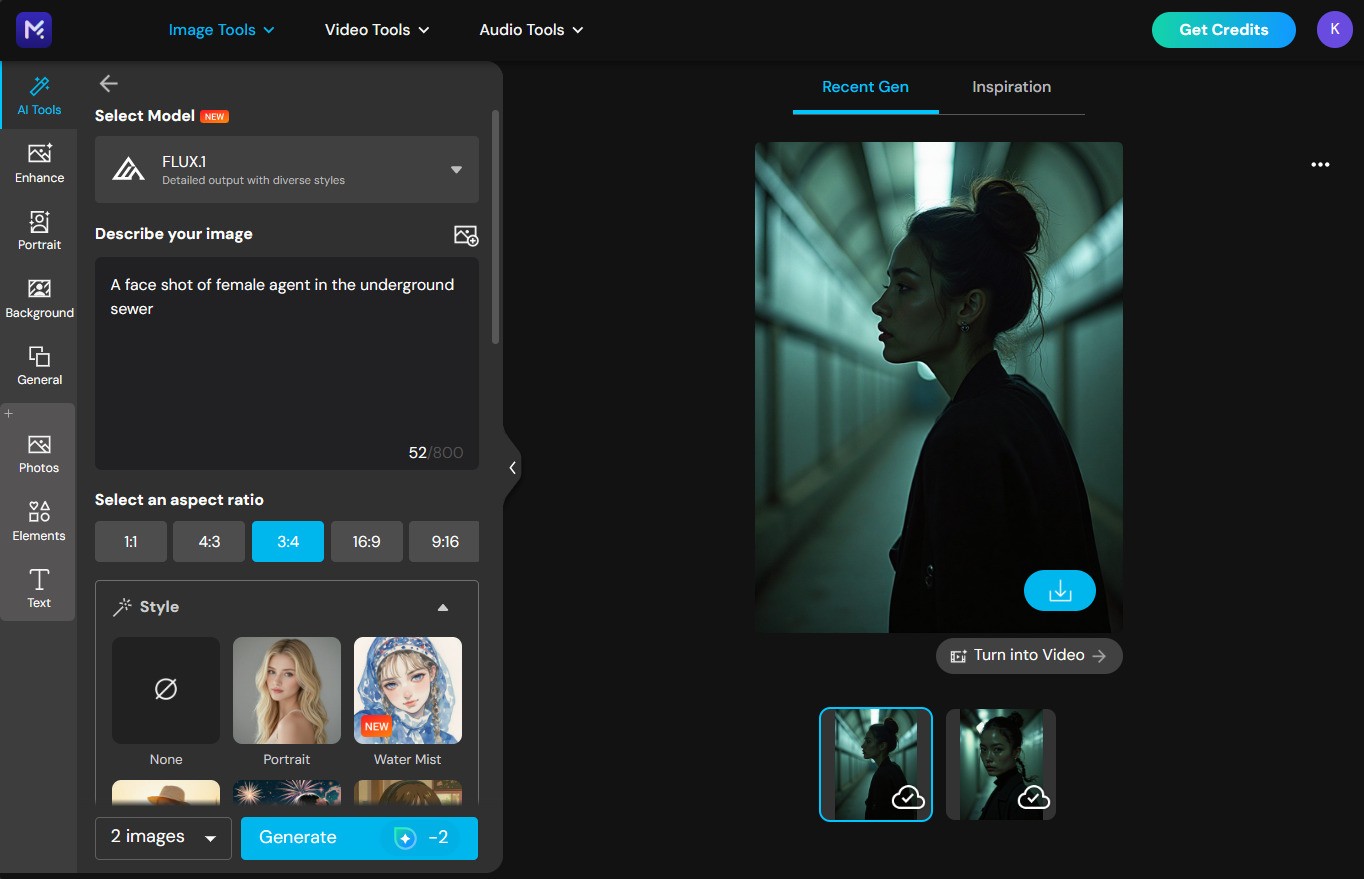
Task: Click the "Describe your image" label
Action: (x=174, y=234)
